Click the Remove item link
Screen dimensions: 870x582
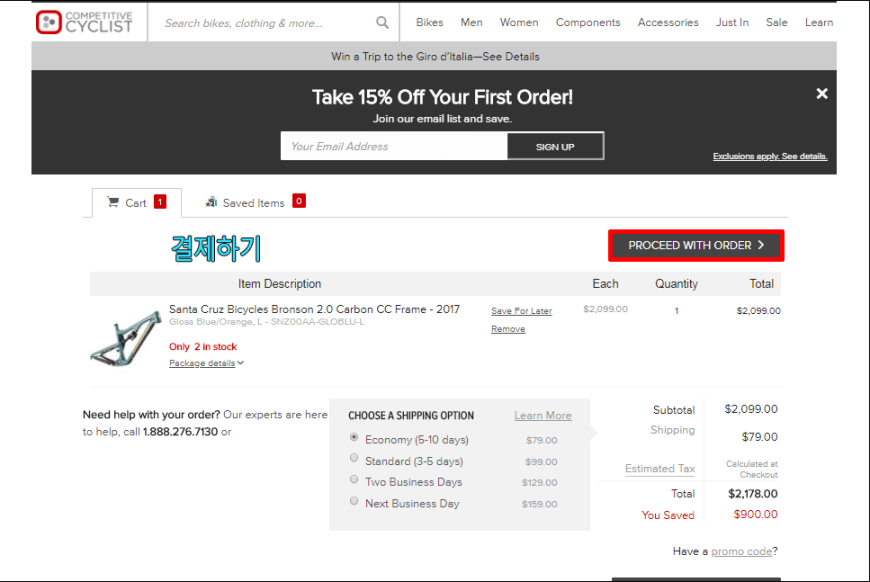point(508,329)
